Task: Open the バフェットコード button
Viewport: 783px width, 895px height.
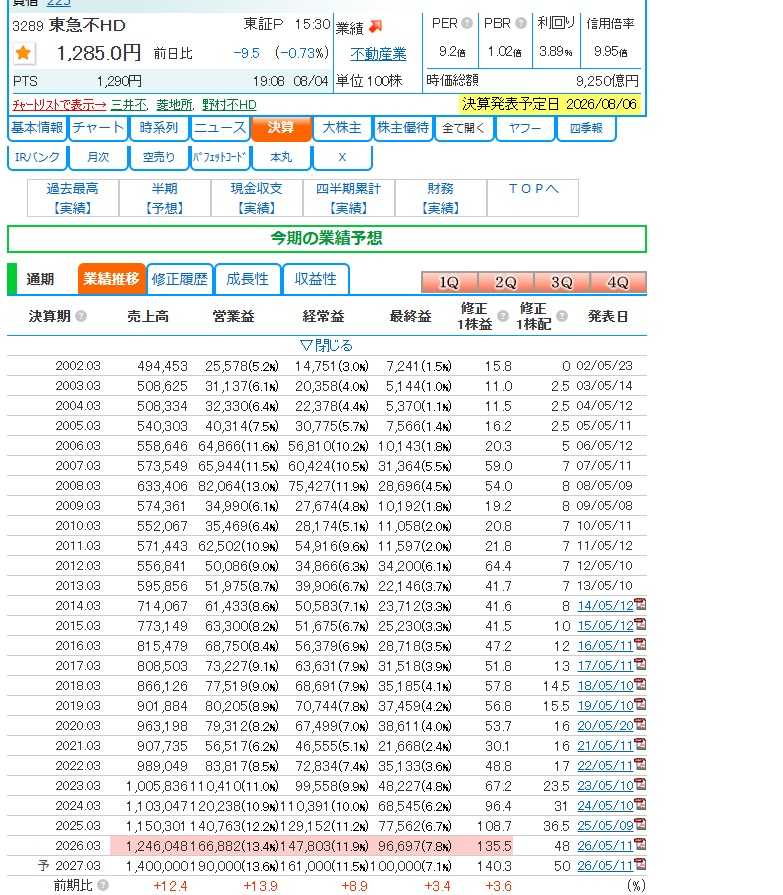Action: coord(220,158)
